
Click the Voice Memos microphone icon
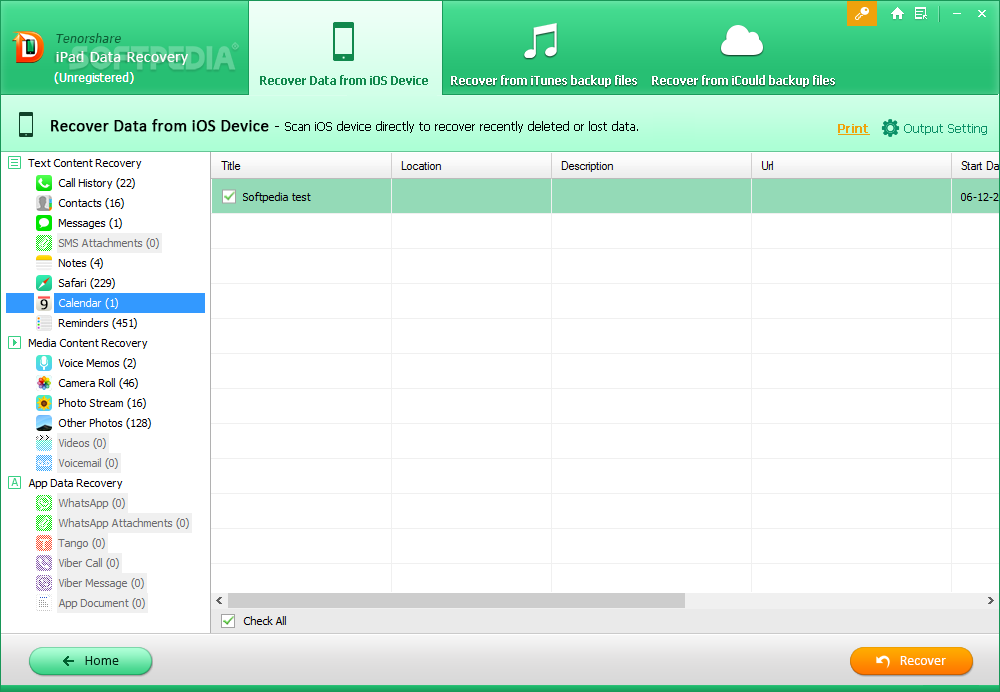(x=44, y=363)
